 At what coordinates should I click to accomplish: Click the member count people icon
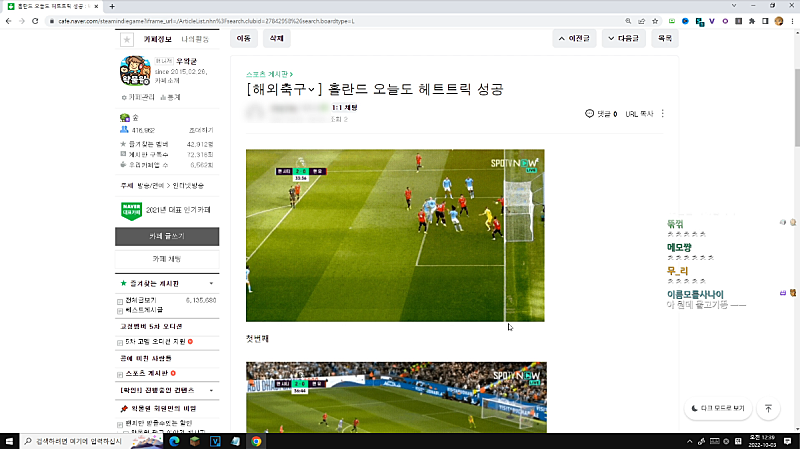point(124,130)
